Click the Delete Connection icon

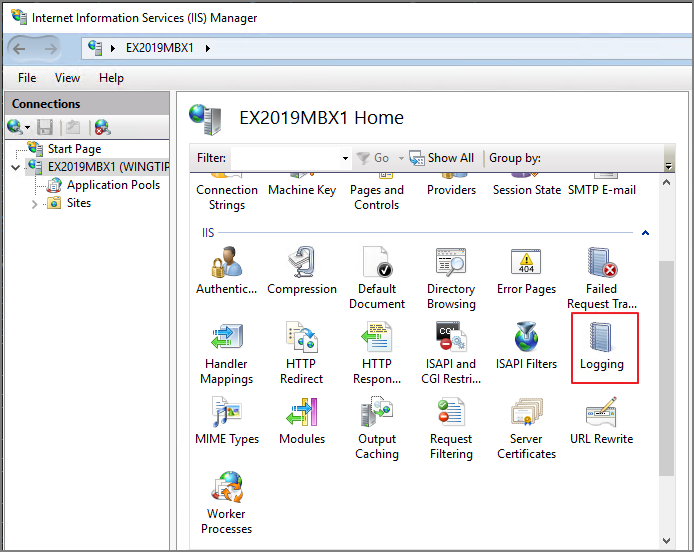point(102,127)
